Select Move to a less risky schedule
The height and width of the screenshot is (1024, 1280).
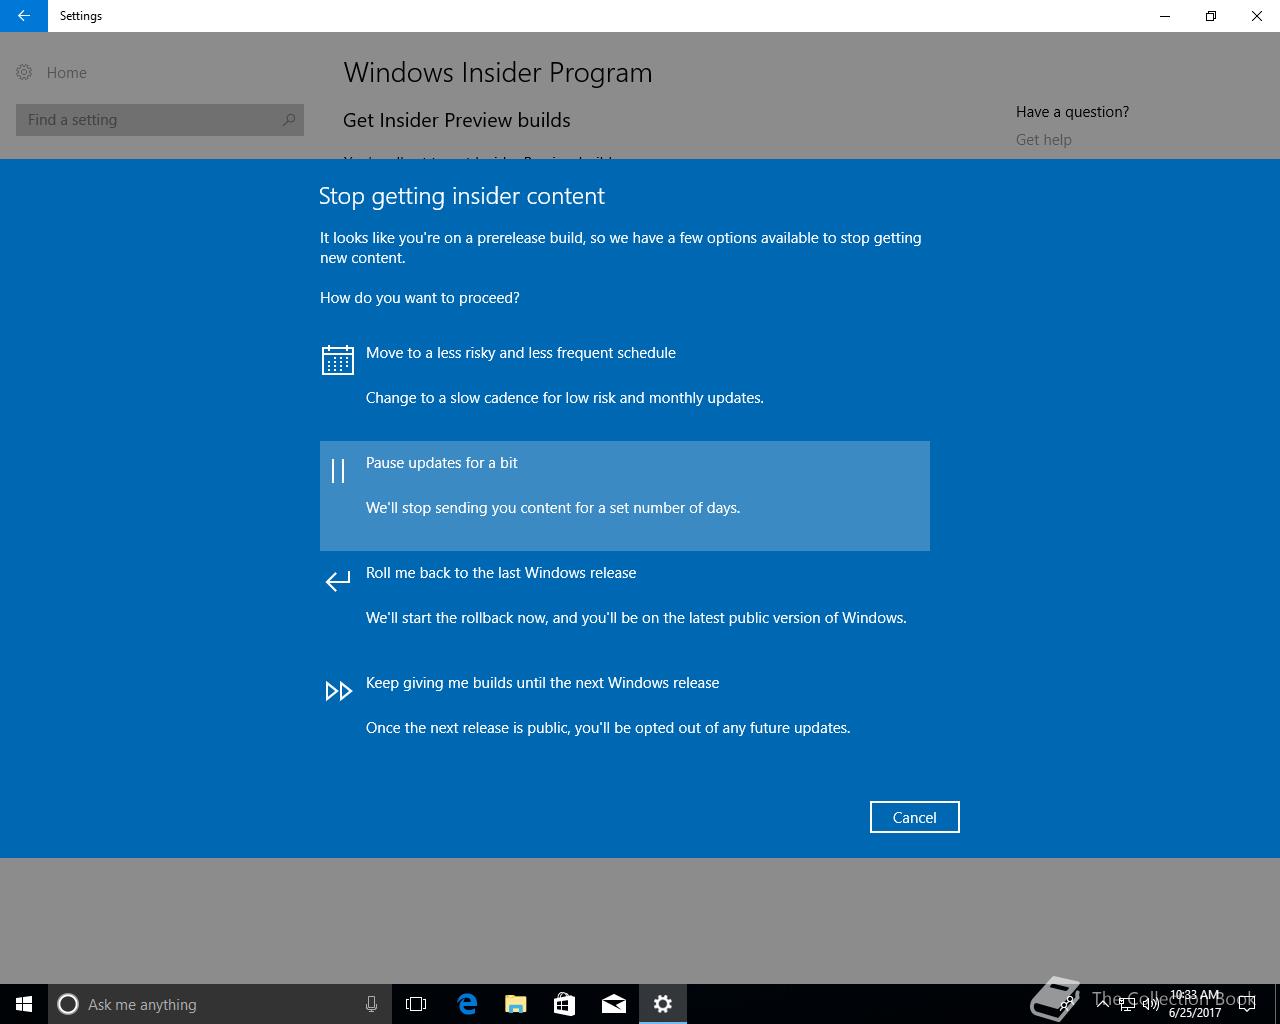[625, 386]
